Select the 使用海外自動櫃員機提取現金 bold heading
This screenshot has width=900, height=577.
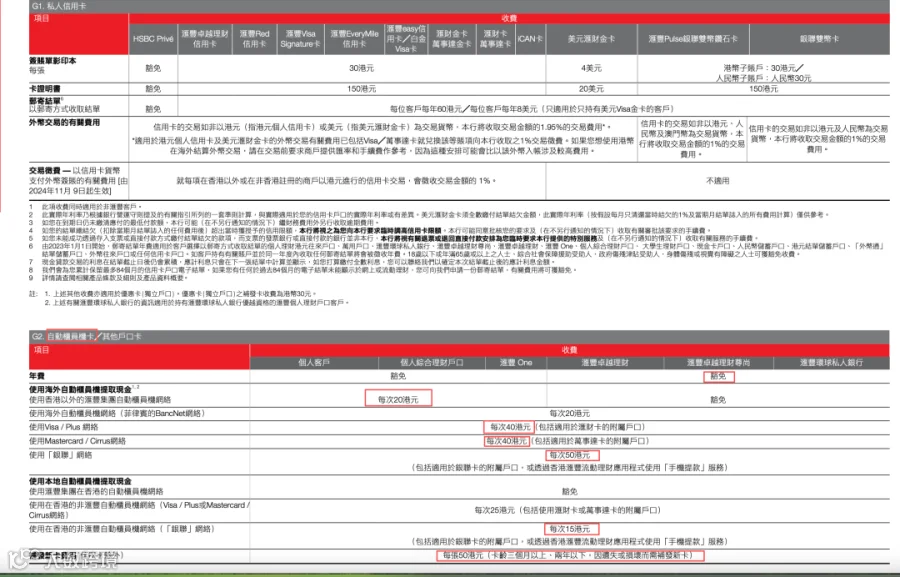click(80, 389)
